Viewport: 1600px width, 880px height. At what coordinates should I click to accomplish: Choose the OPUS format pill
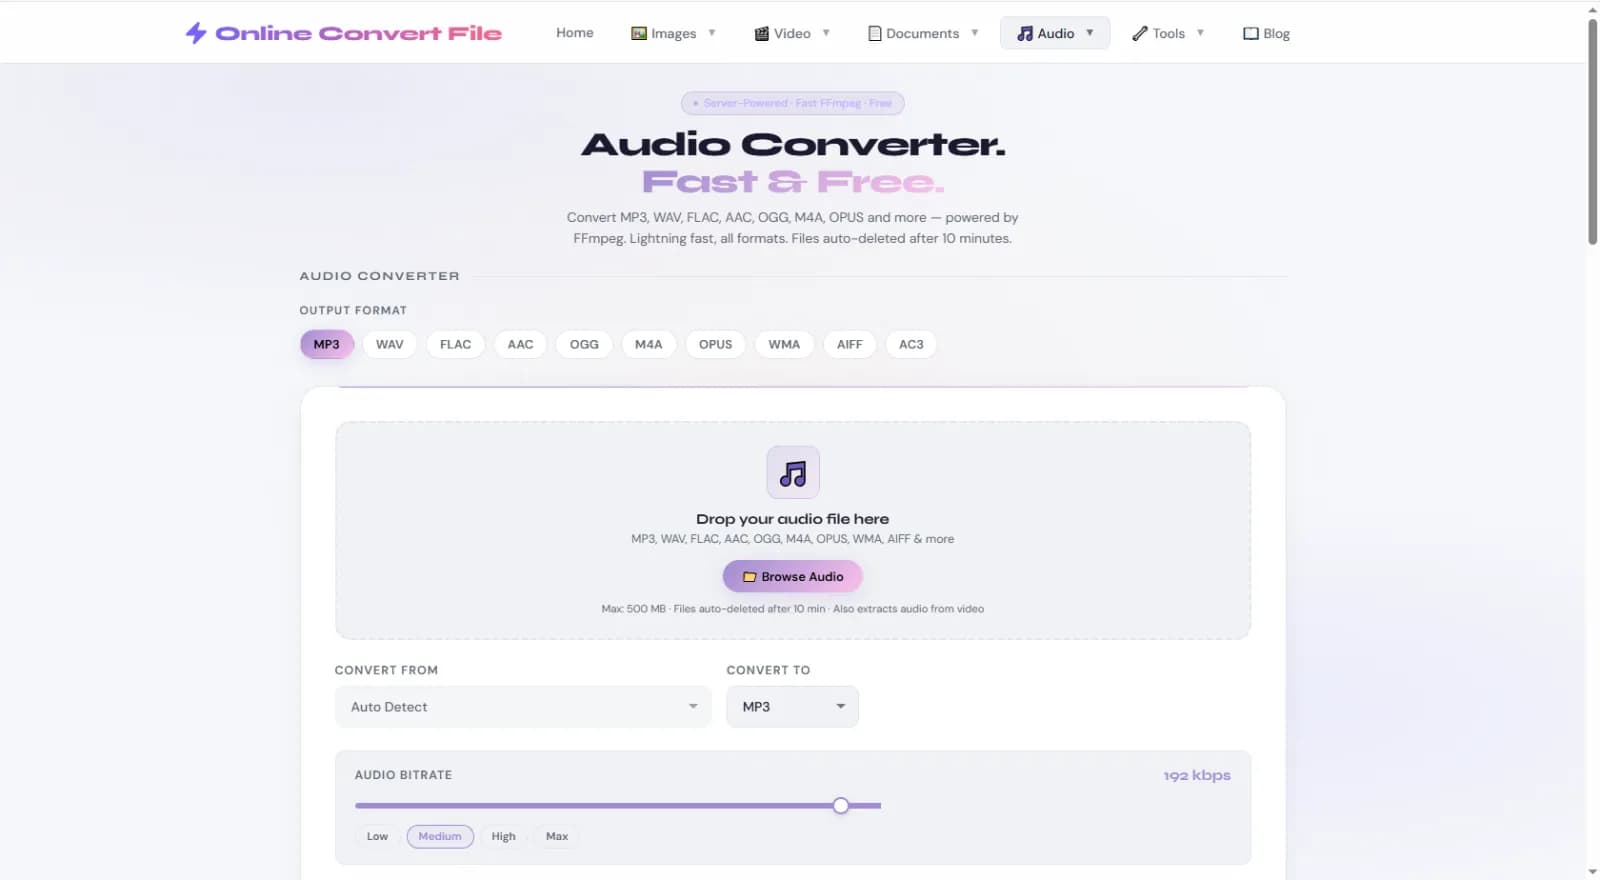tap(716, 344)
